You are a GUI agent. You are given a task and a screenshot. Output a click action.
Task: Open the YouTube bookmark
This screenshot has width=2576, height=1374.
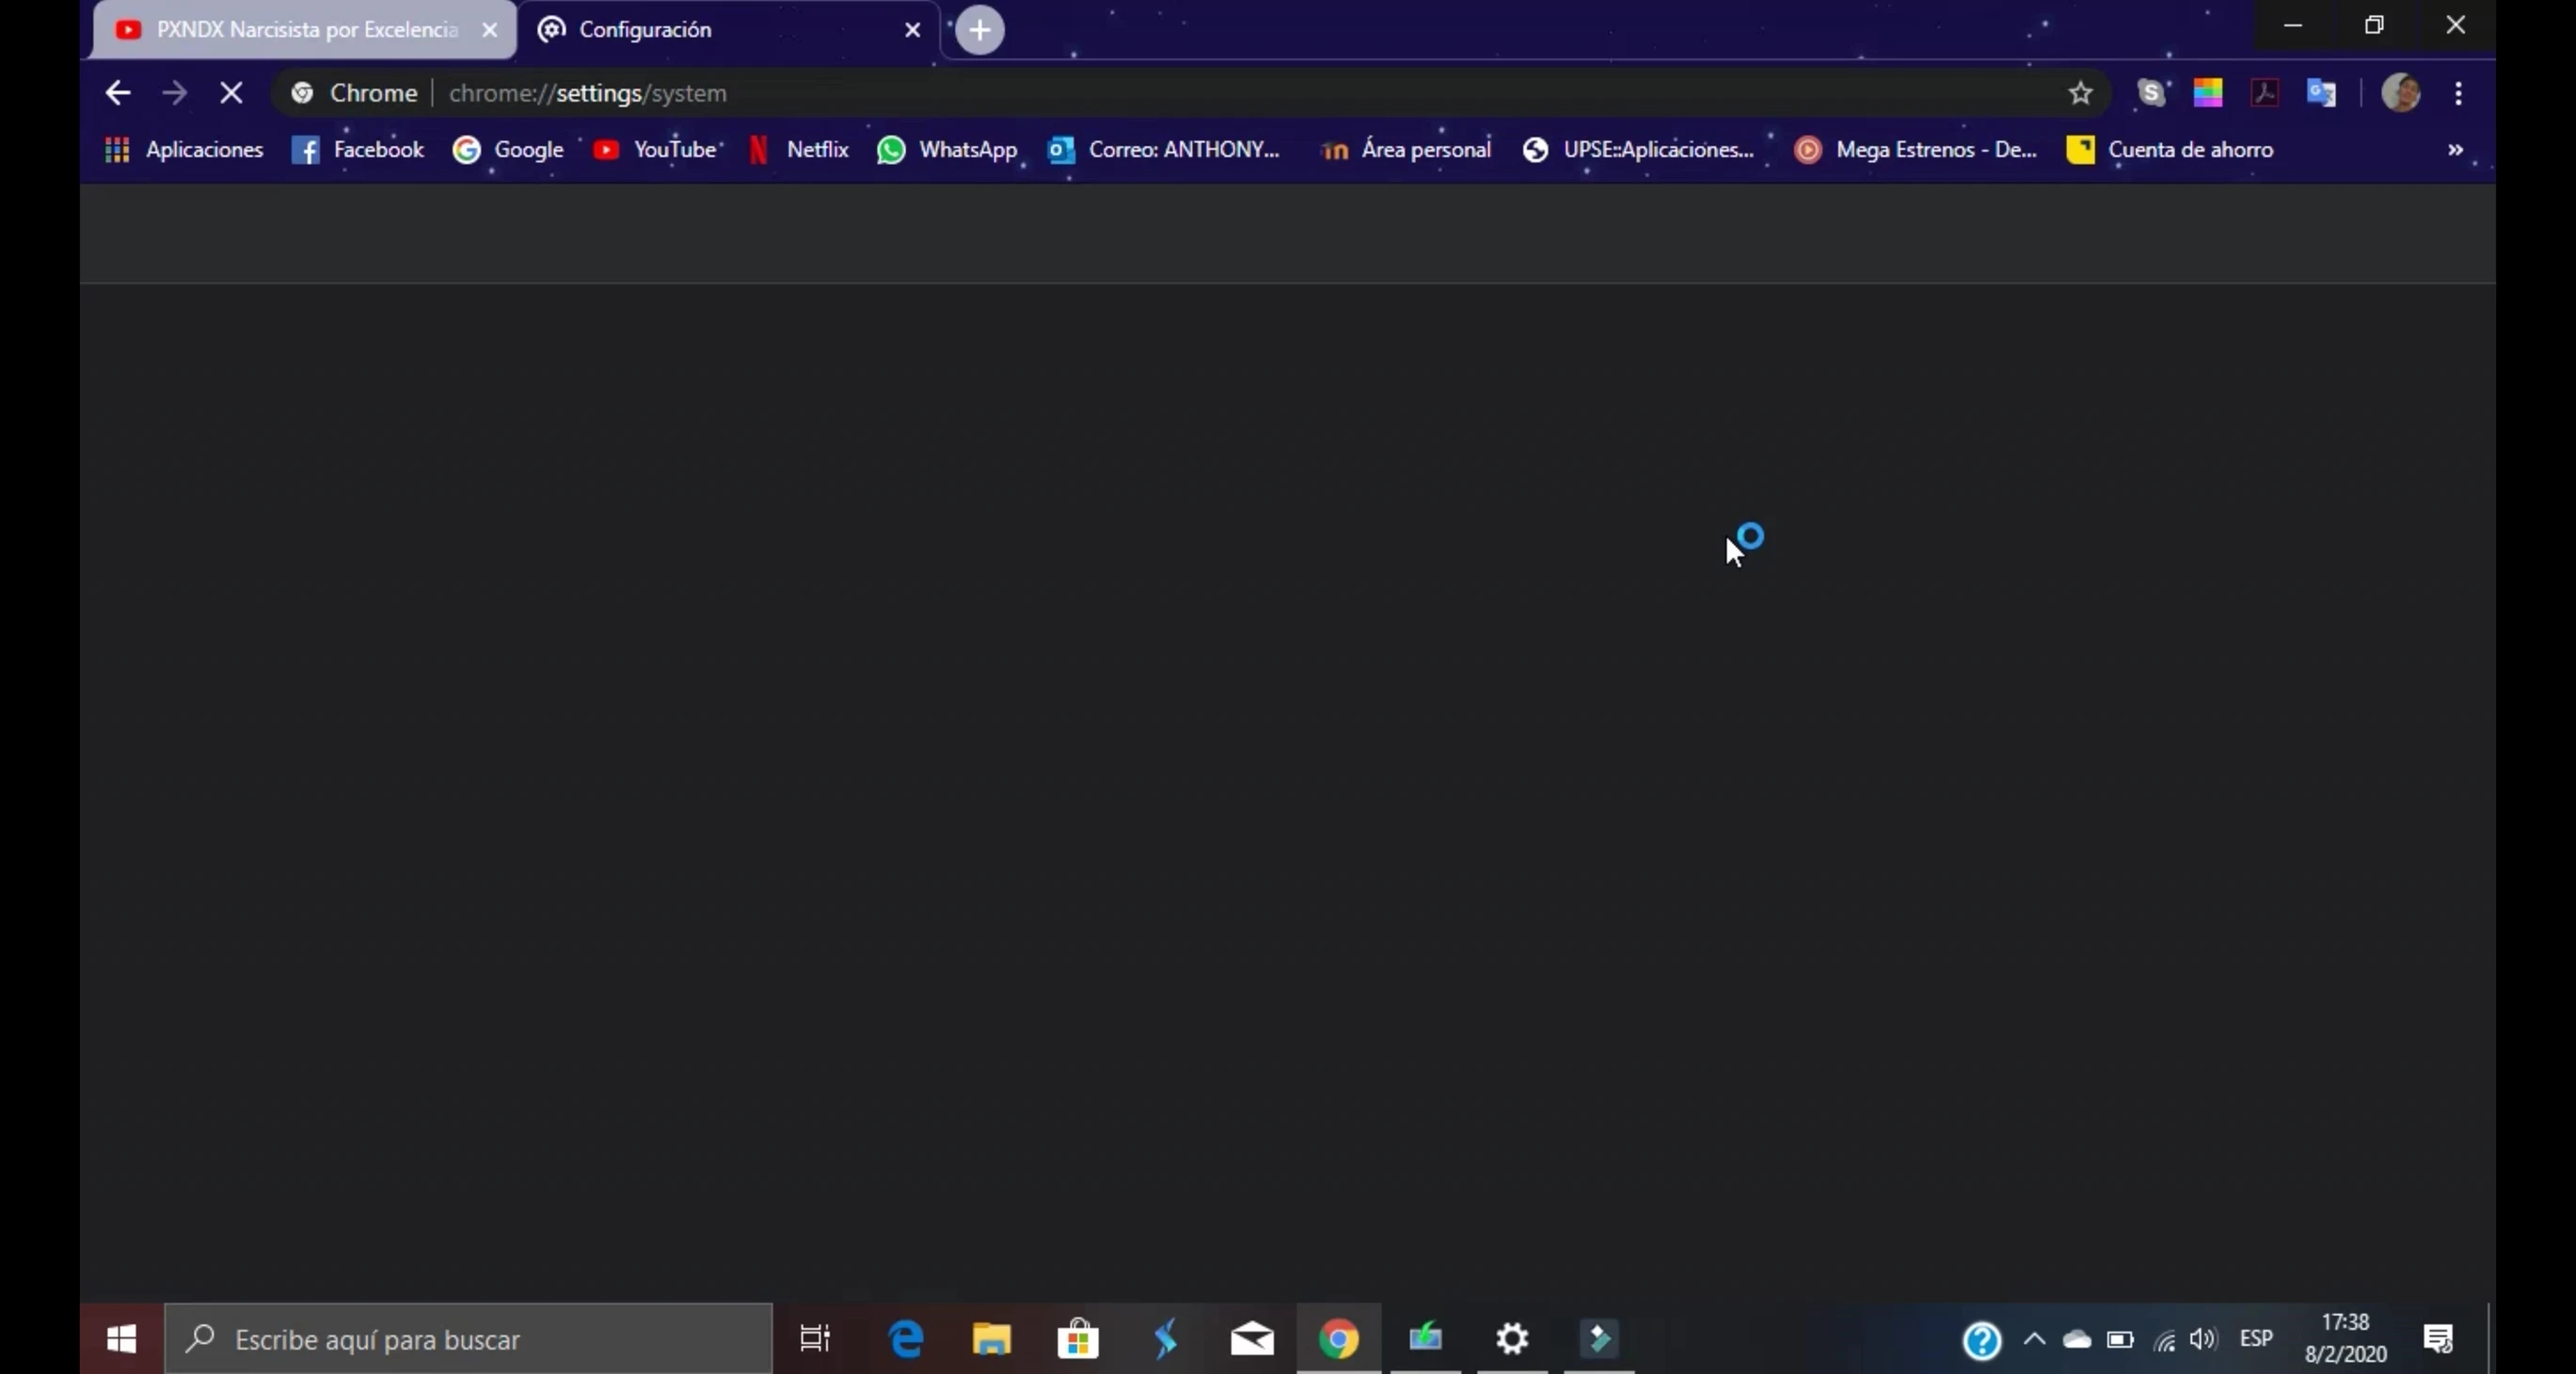655,150
